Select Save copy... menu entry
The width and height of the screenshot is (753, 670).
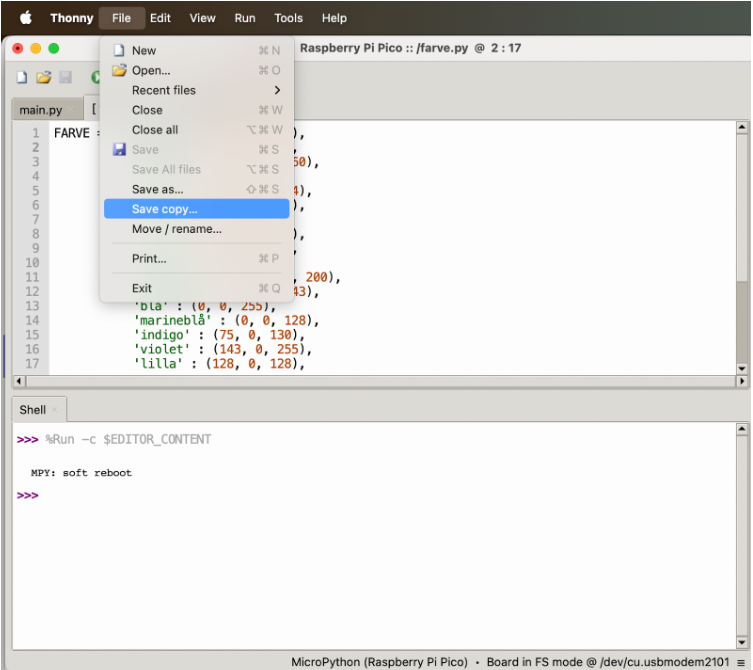click(196, 209)
